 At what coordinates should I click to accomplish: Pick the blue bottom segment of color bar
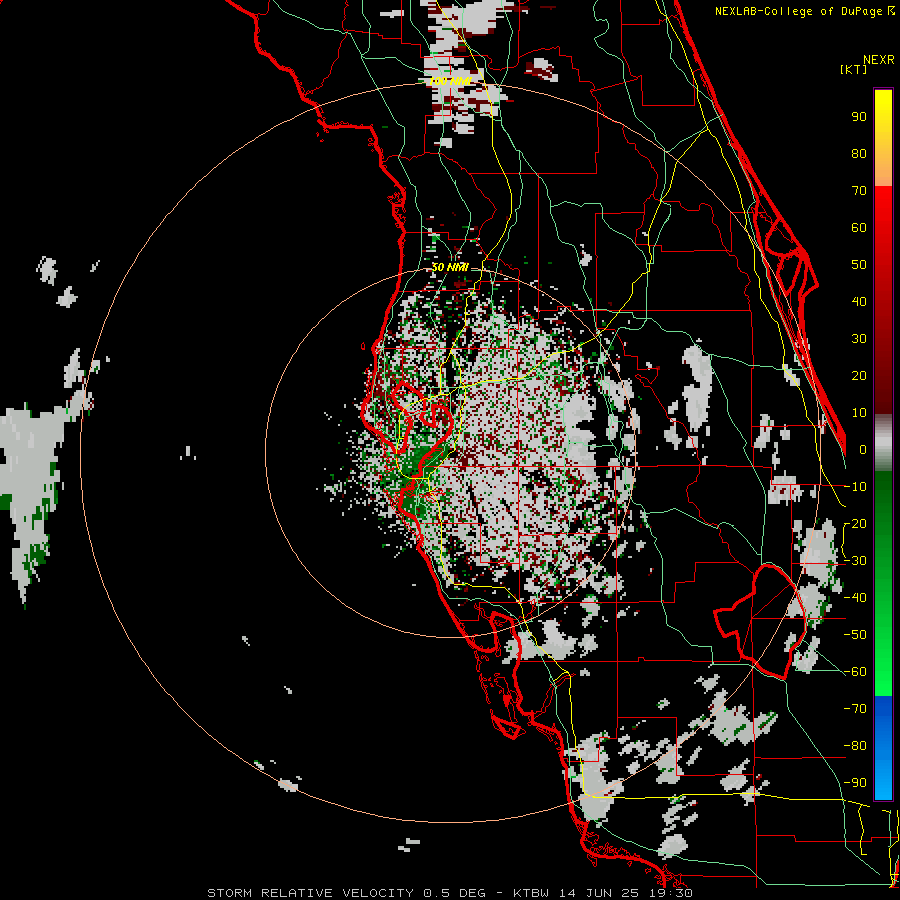(883, 747)
